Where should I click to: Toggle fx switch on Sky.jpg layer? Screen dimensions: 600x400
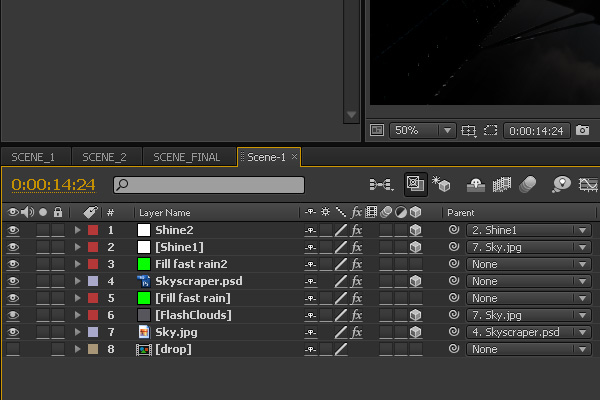click(357, 332)
